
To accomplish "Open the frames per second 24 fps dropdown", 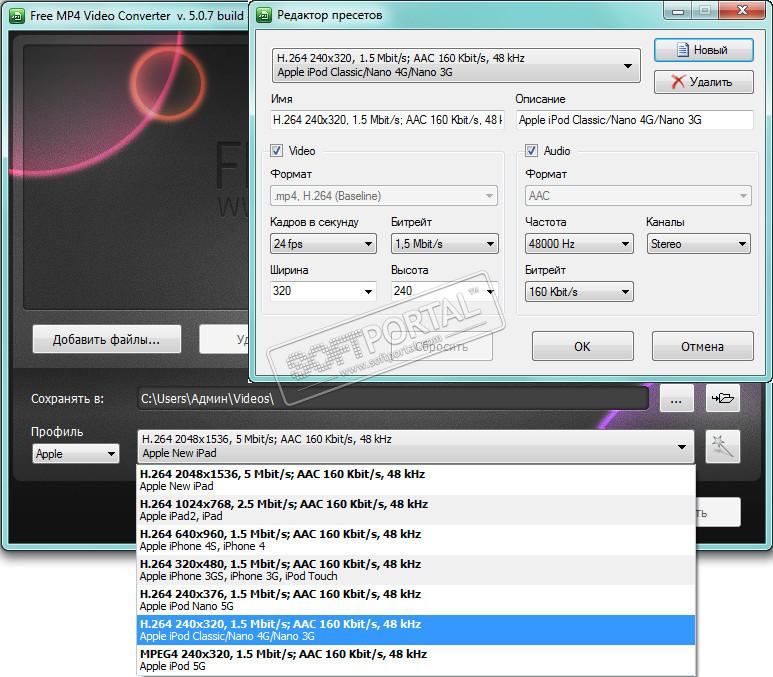I will [x=323, y=244].
